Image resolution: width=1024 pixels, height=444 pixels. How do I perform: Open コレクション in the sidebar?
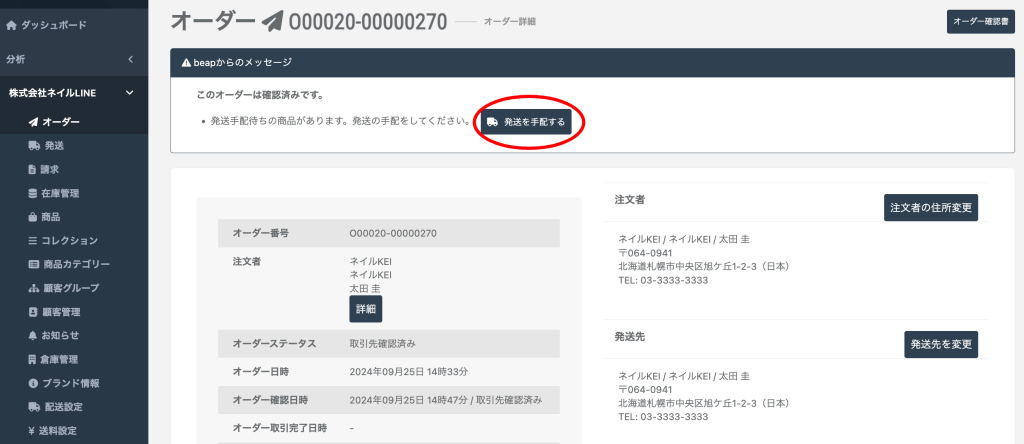click(69, 240)
